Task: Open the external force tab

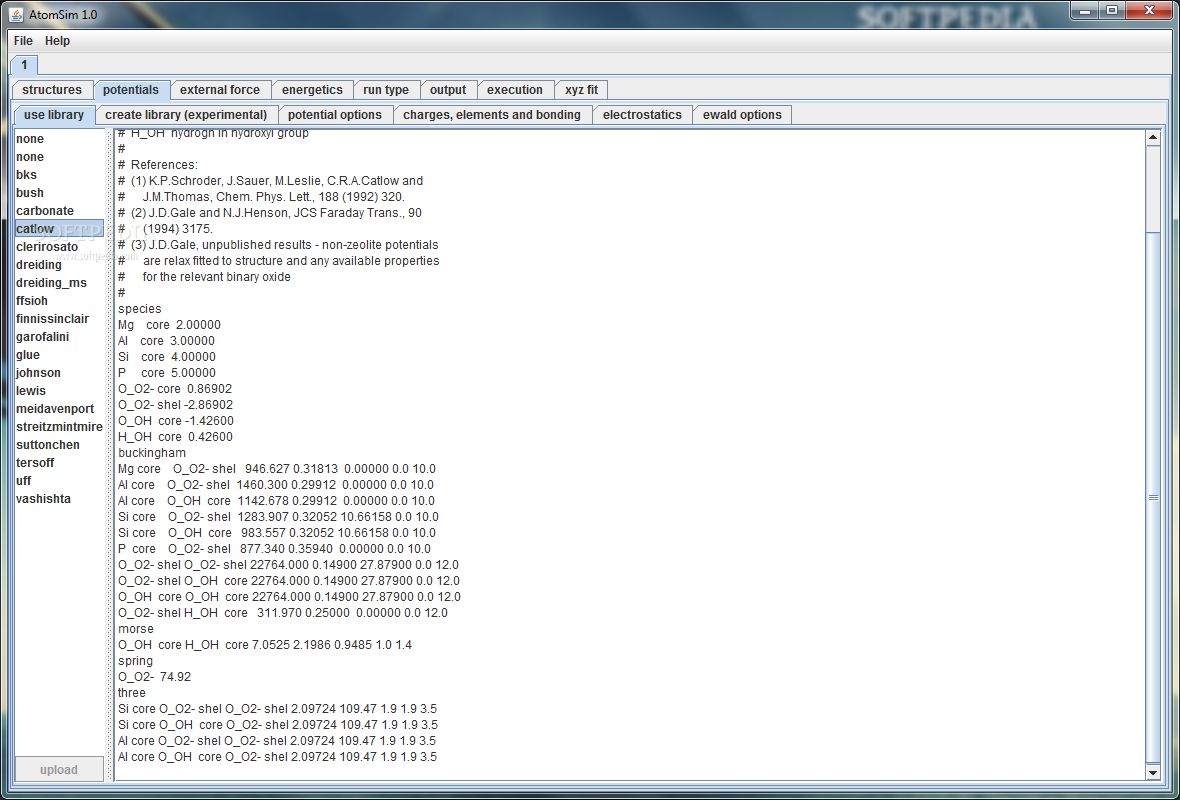Action: click(x=220, y=90)
